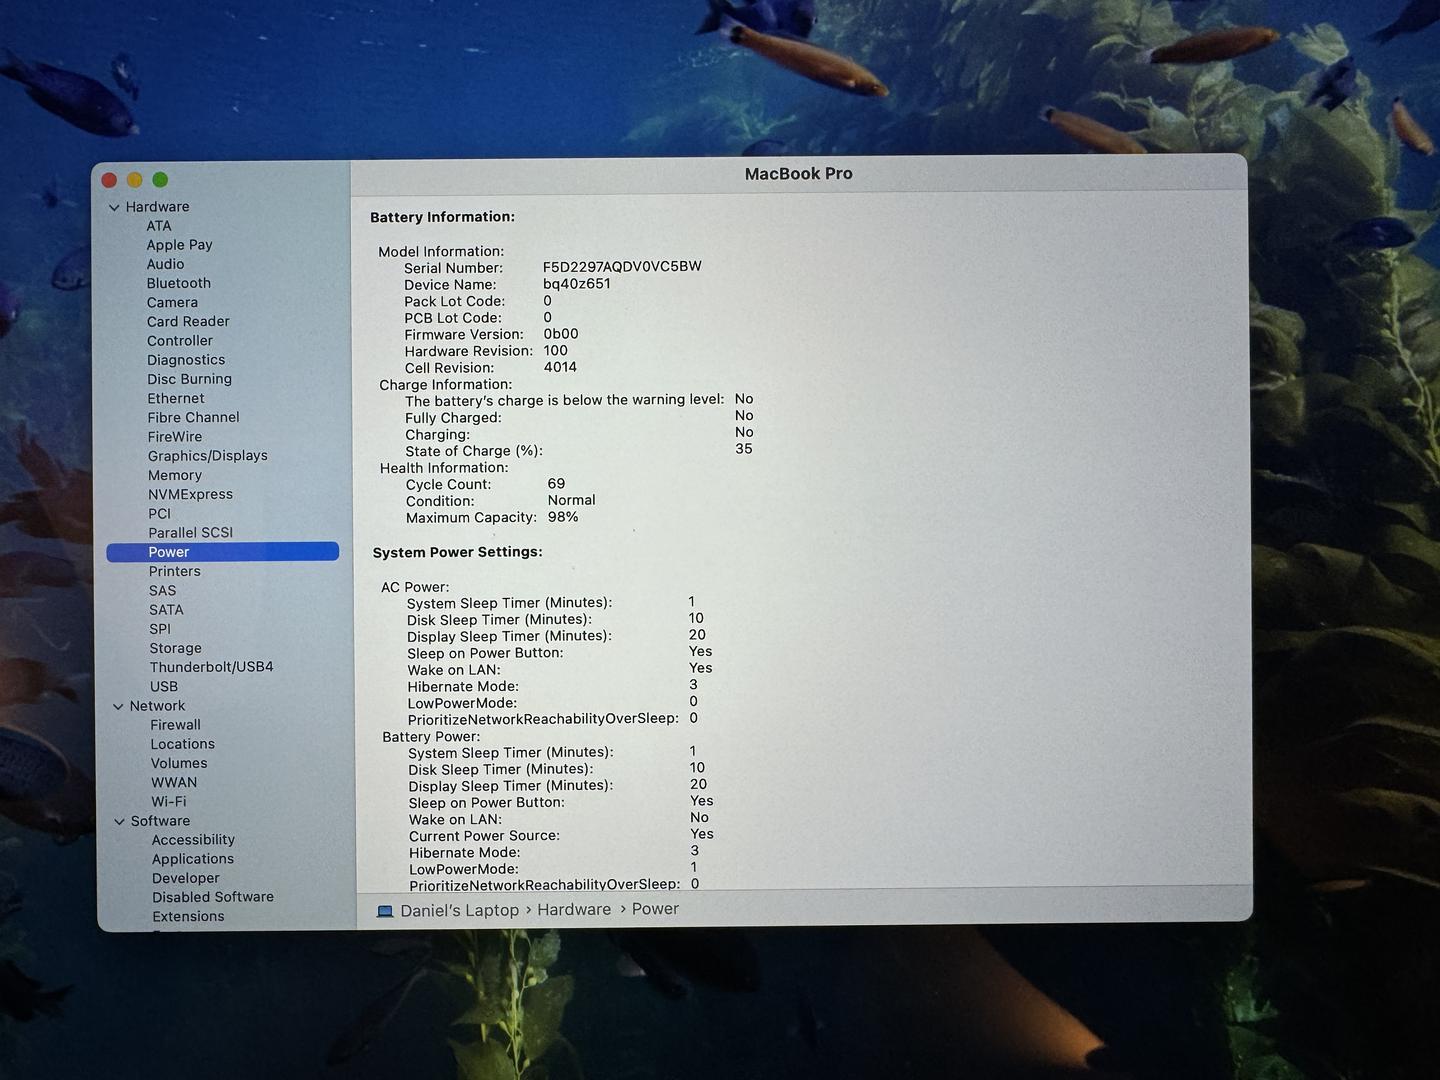Select Volumes under Network
Viewport: 1440px width, 1080px height.
(179, 763)
